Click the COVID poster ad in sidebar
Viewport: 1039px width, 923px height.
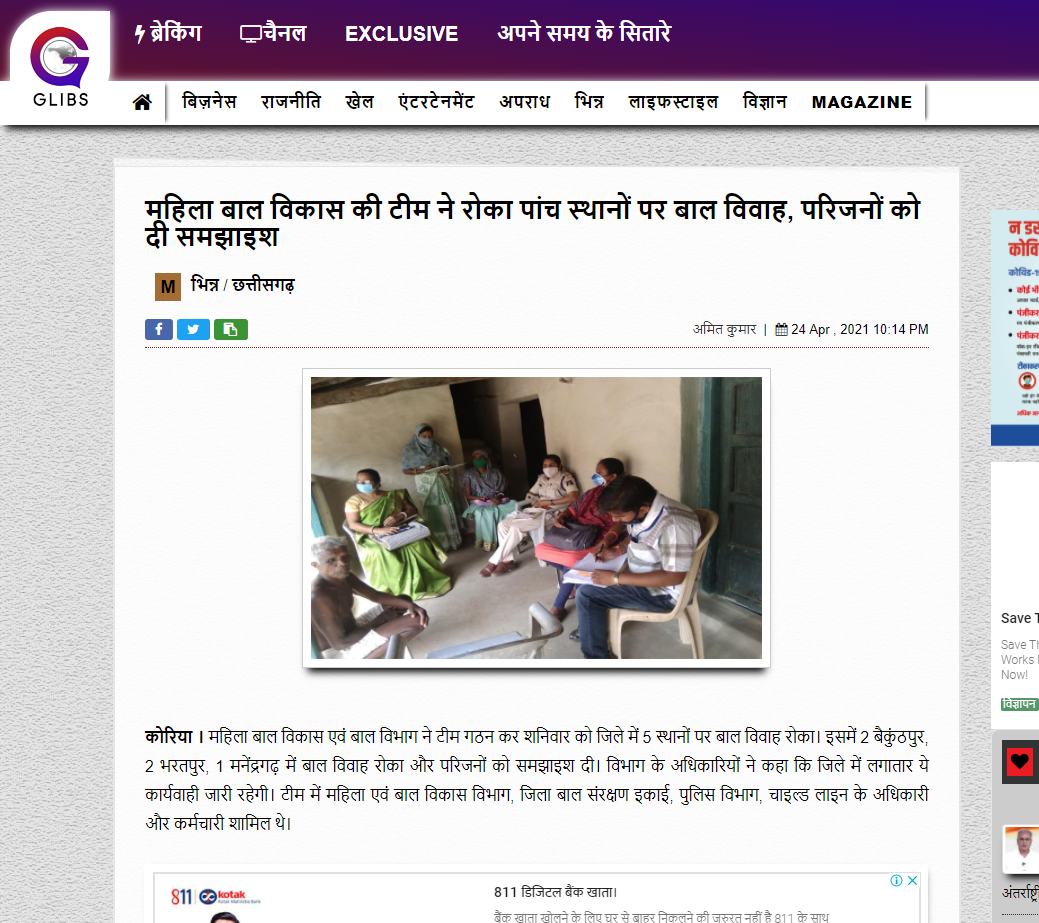click(1014, 327)
